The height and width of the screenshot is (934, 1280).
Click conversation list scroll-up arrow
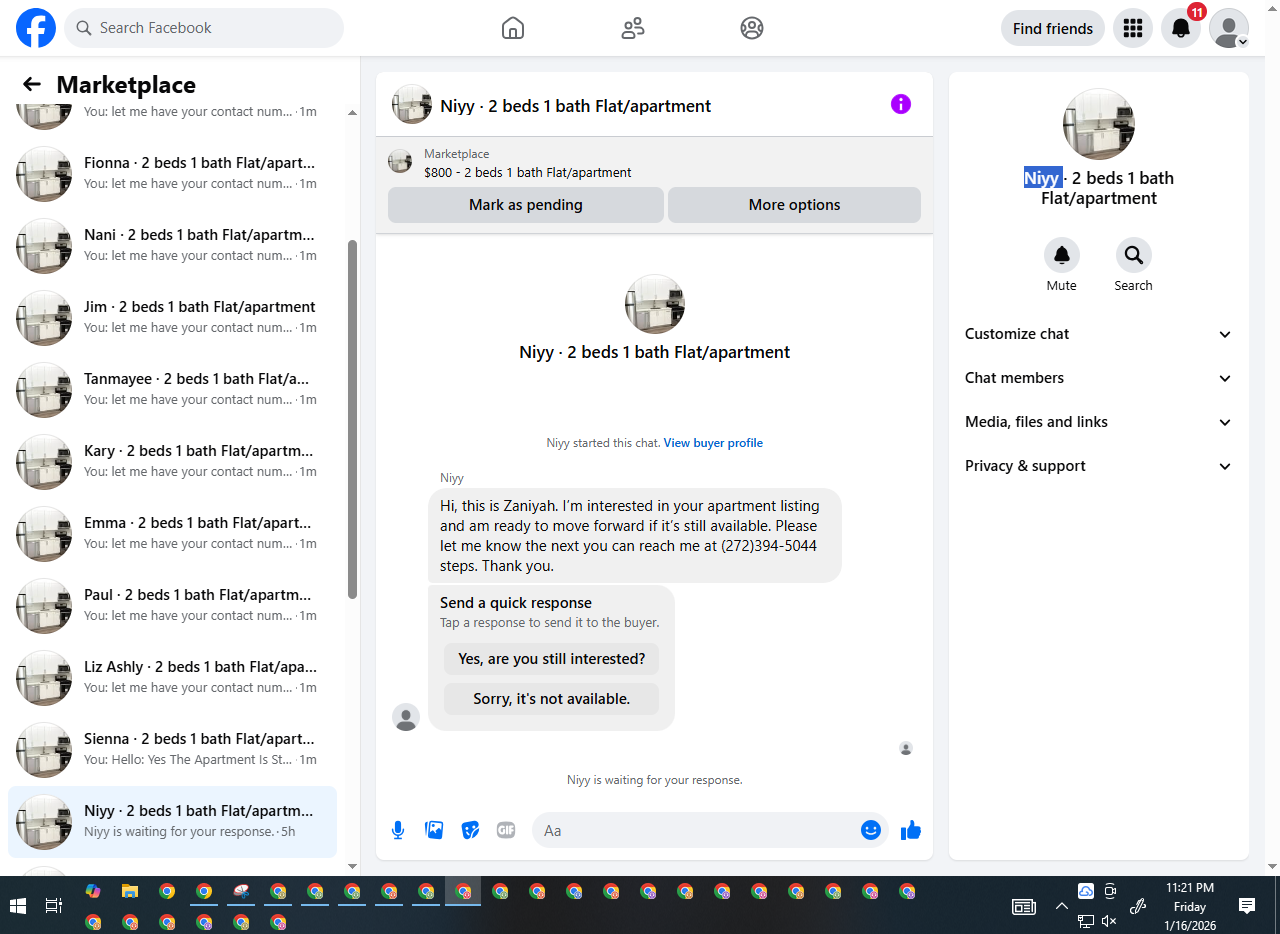pos(352,112)
